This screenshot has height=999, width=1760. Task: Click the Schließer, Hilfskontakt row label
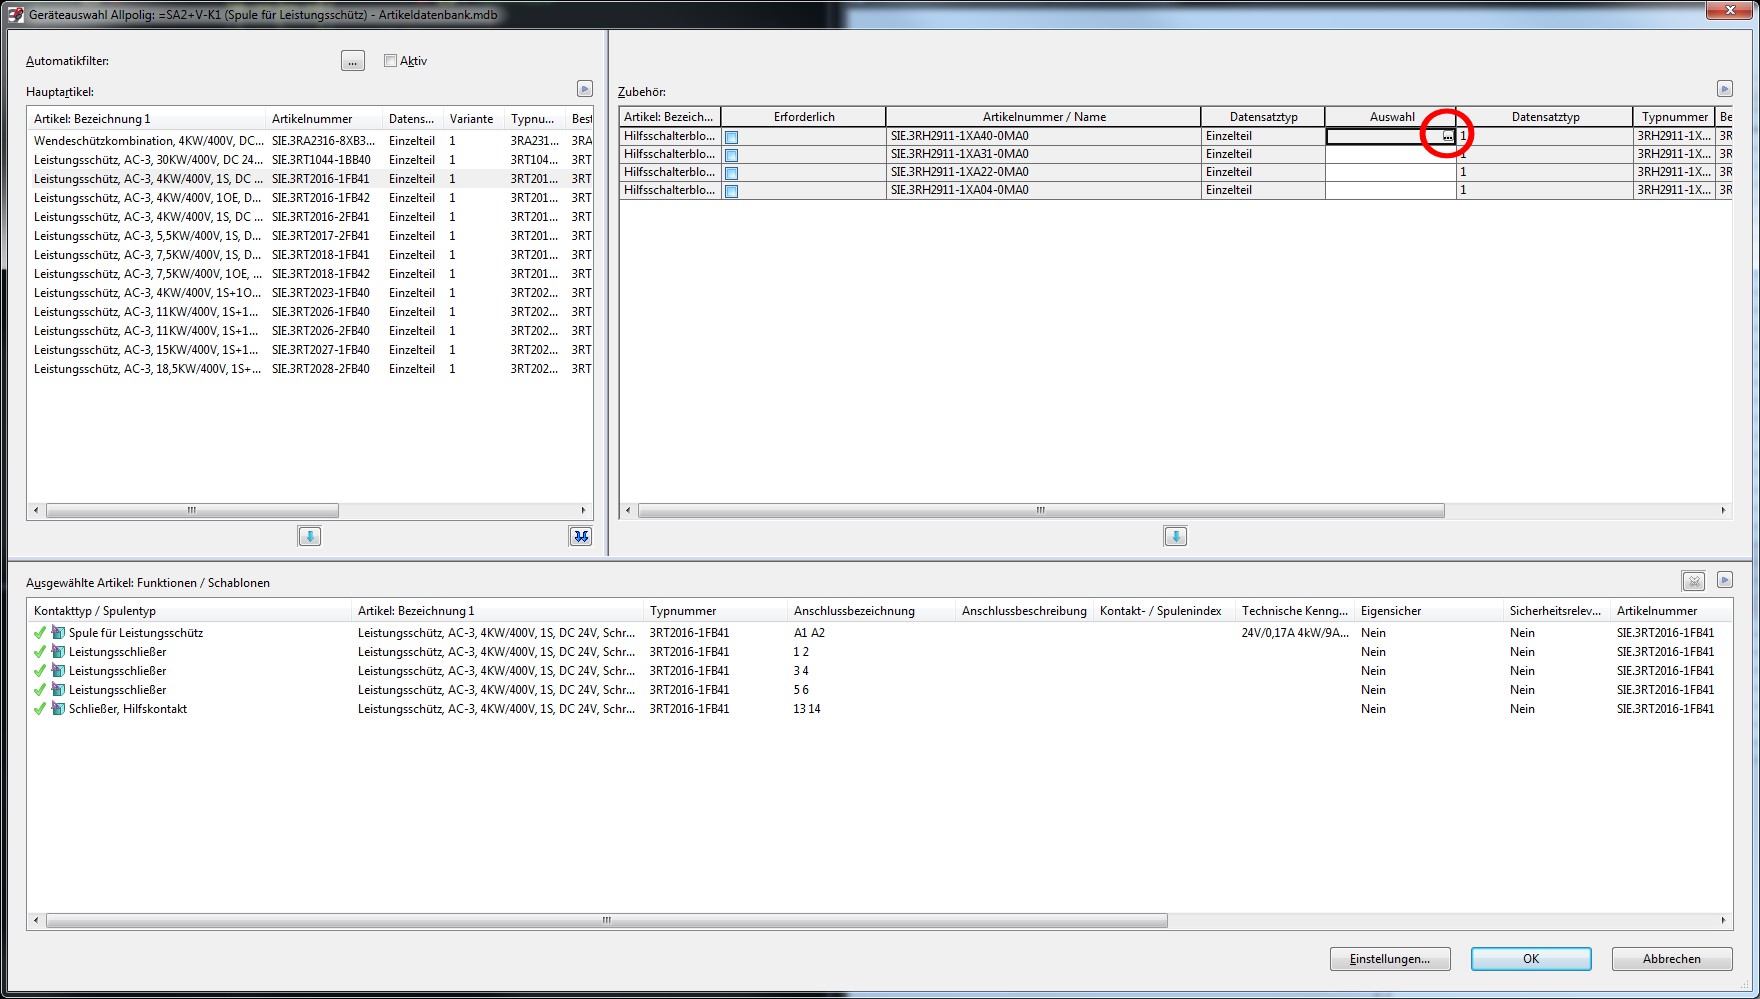(x=128, y=709)
